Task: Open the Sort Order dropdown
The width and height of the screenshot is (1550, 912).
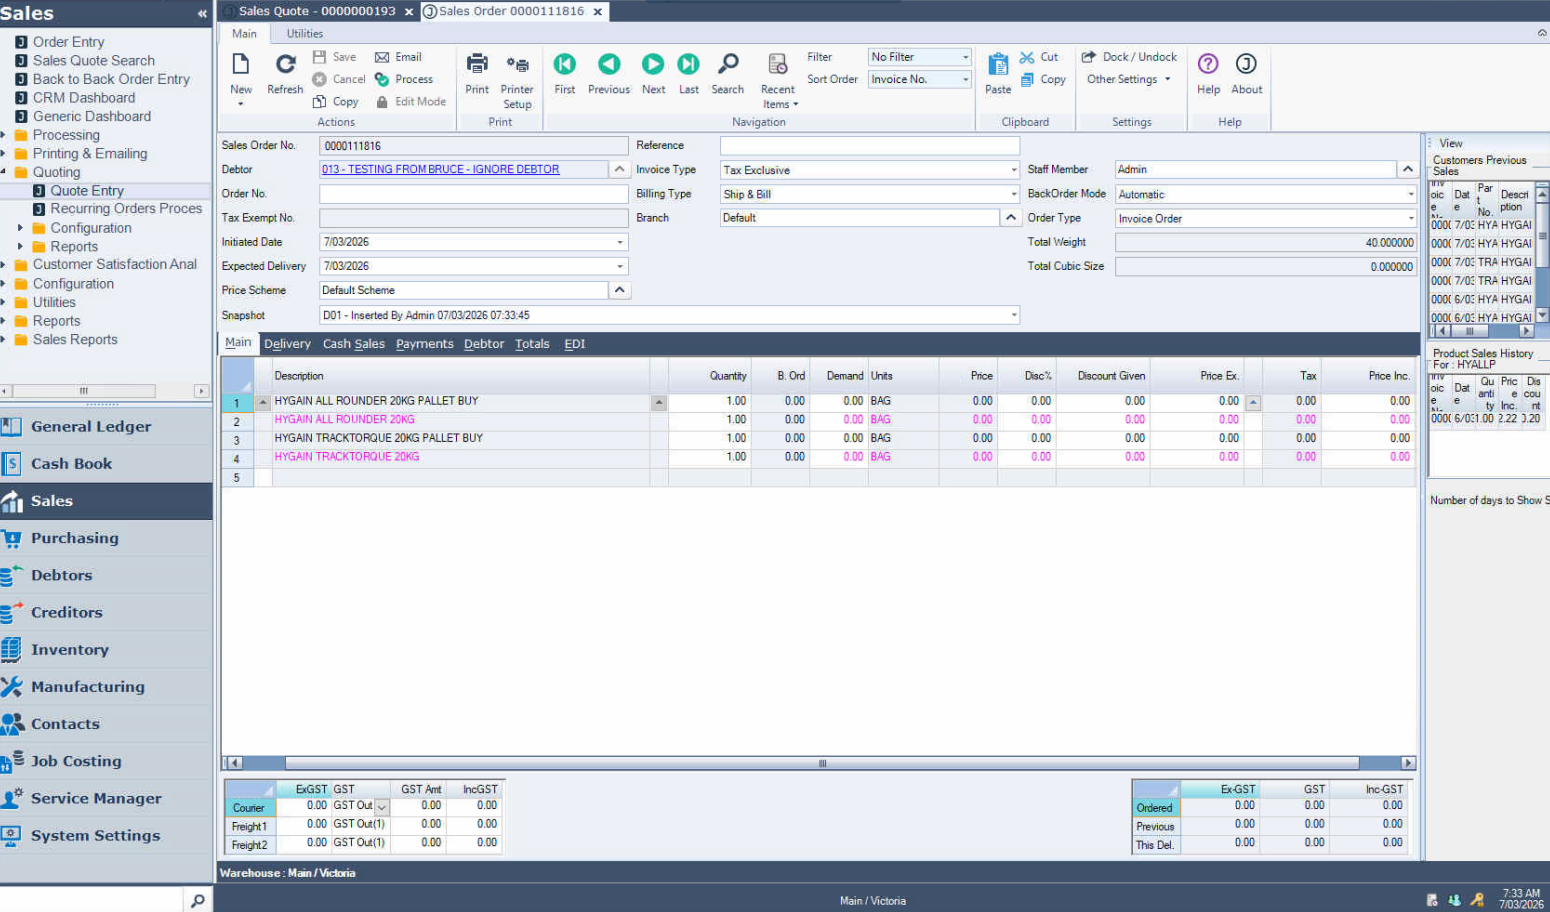Action: [965, 80]
